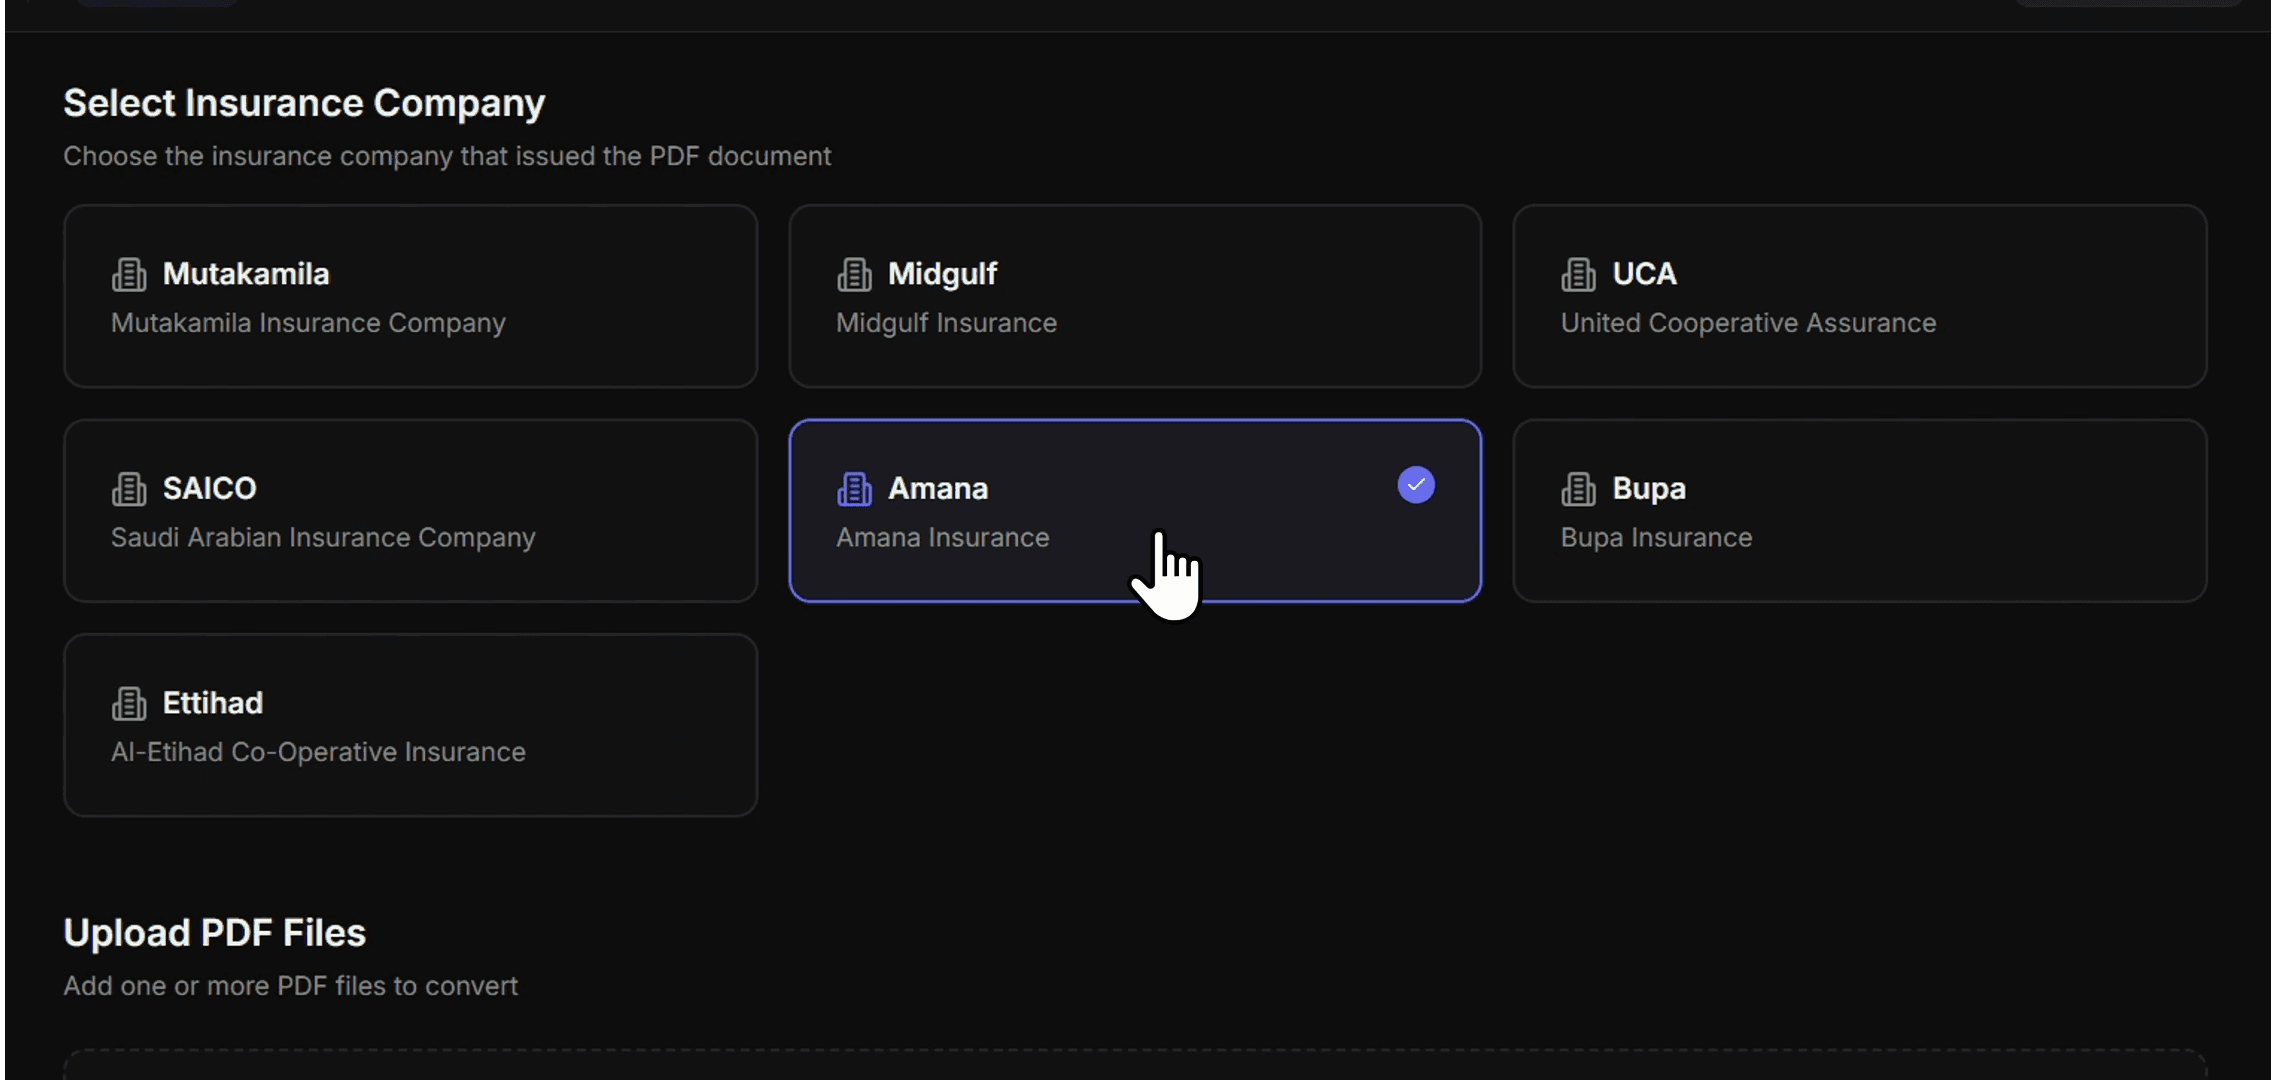
Task: Select the UCA insurance card
Action: pos(1860,296)
